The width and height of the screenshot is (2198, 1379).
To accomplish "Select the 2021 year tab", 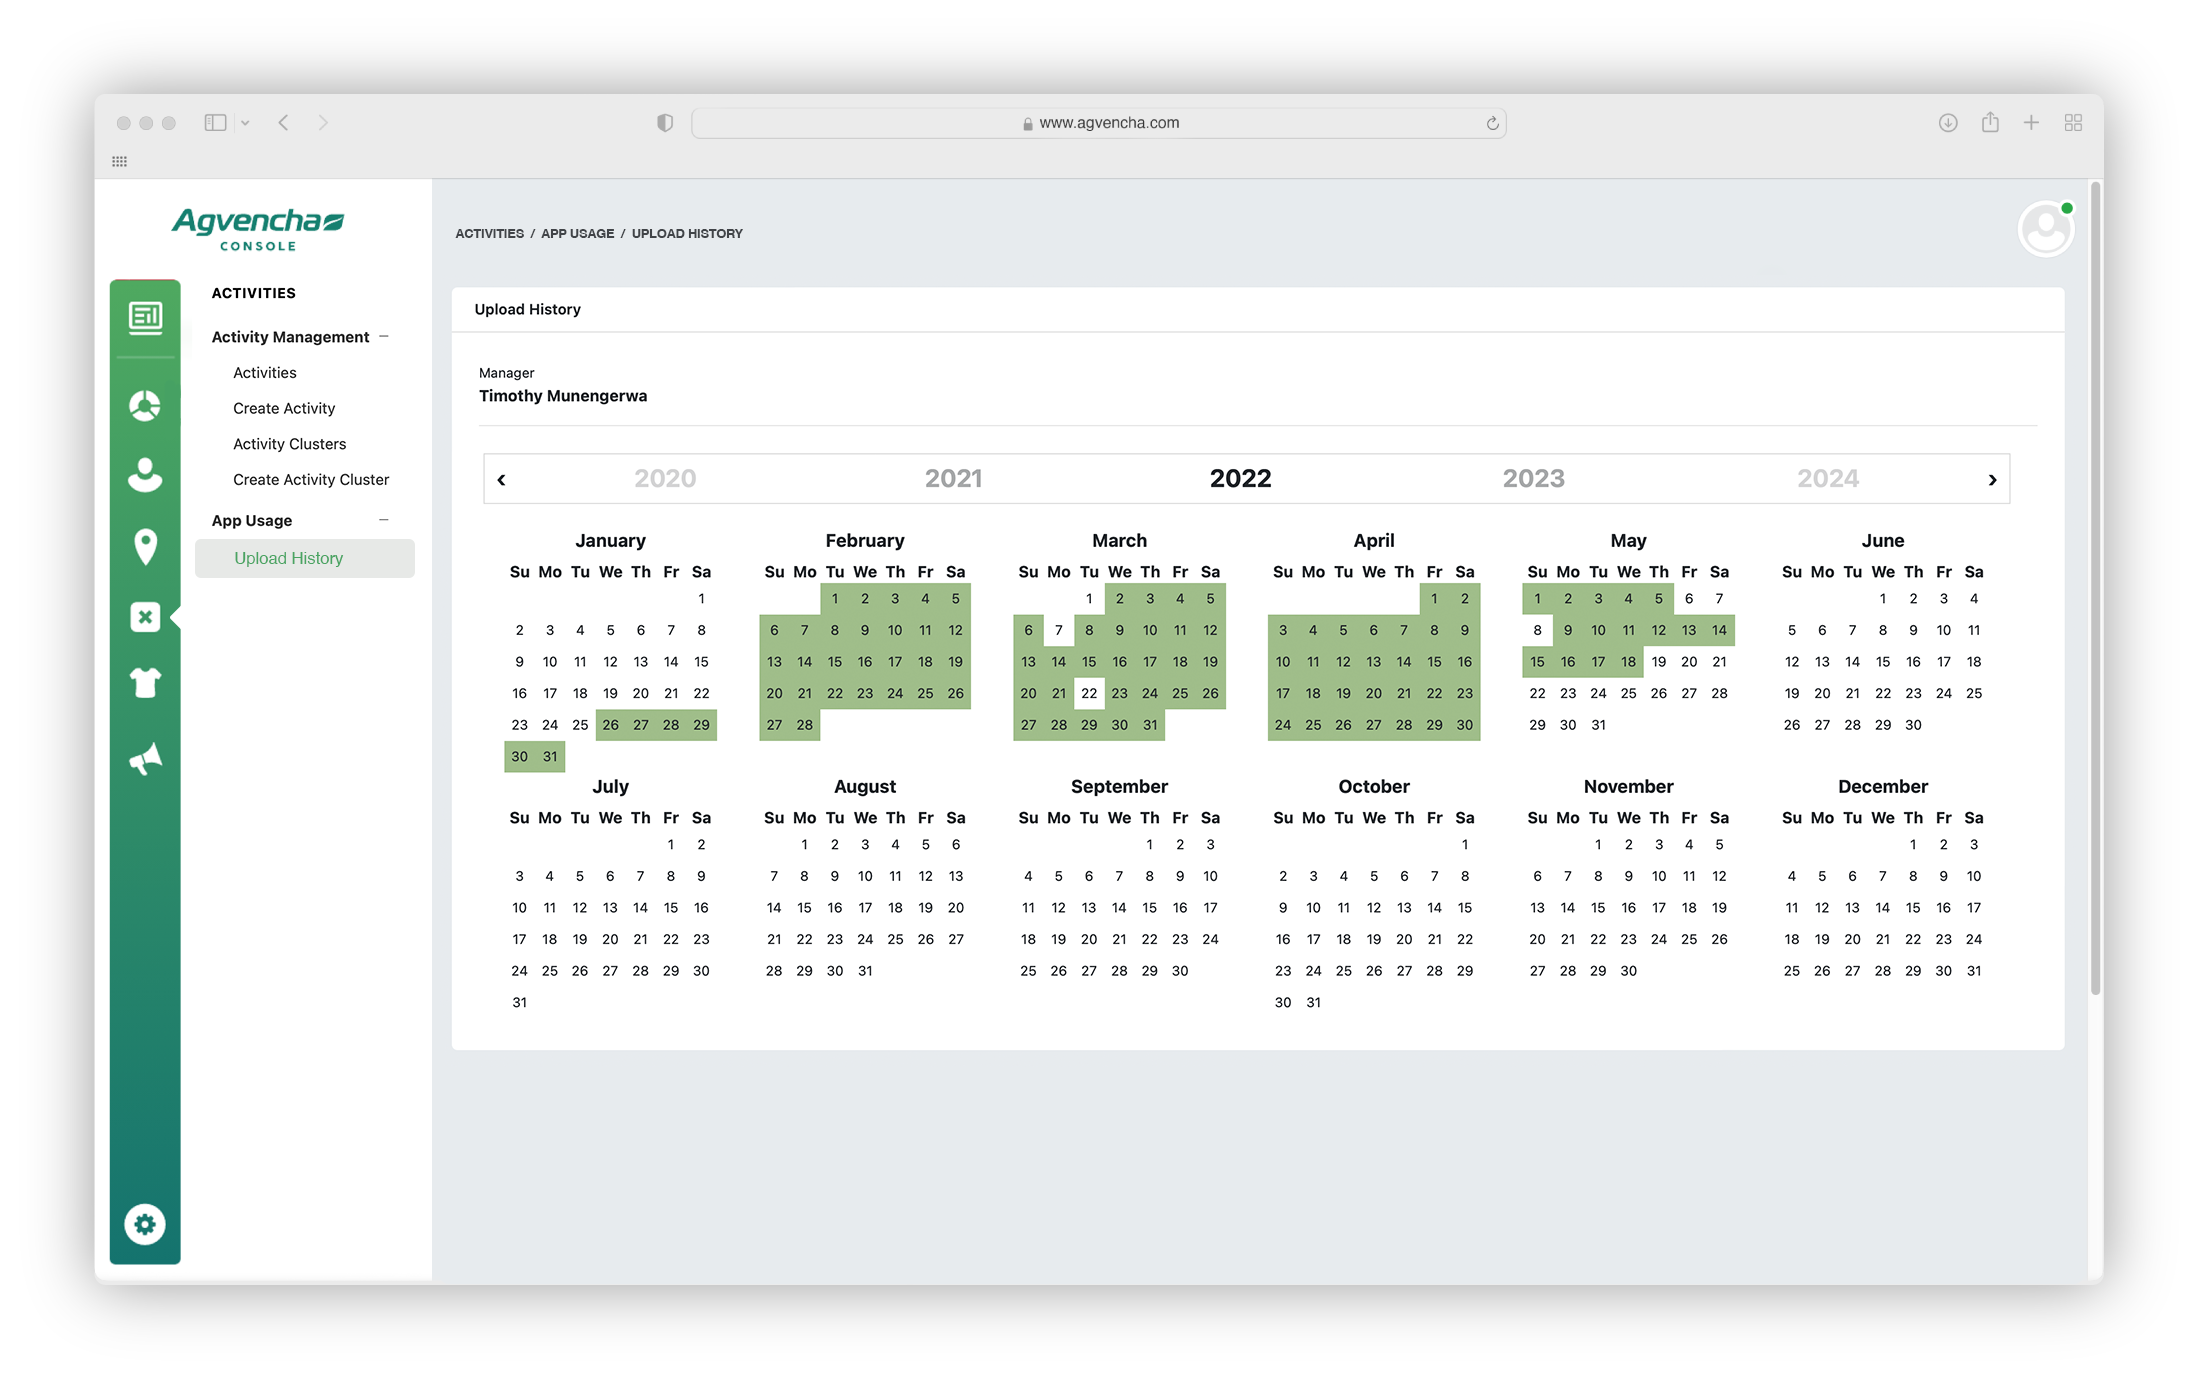I will pos(953,479).
